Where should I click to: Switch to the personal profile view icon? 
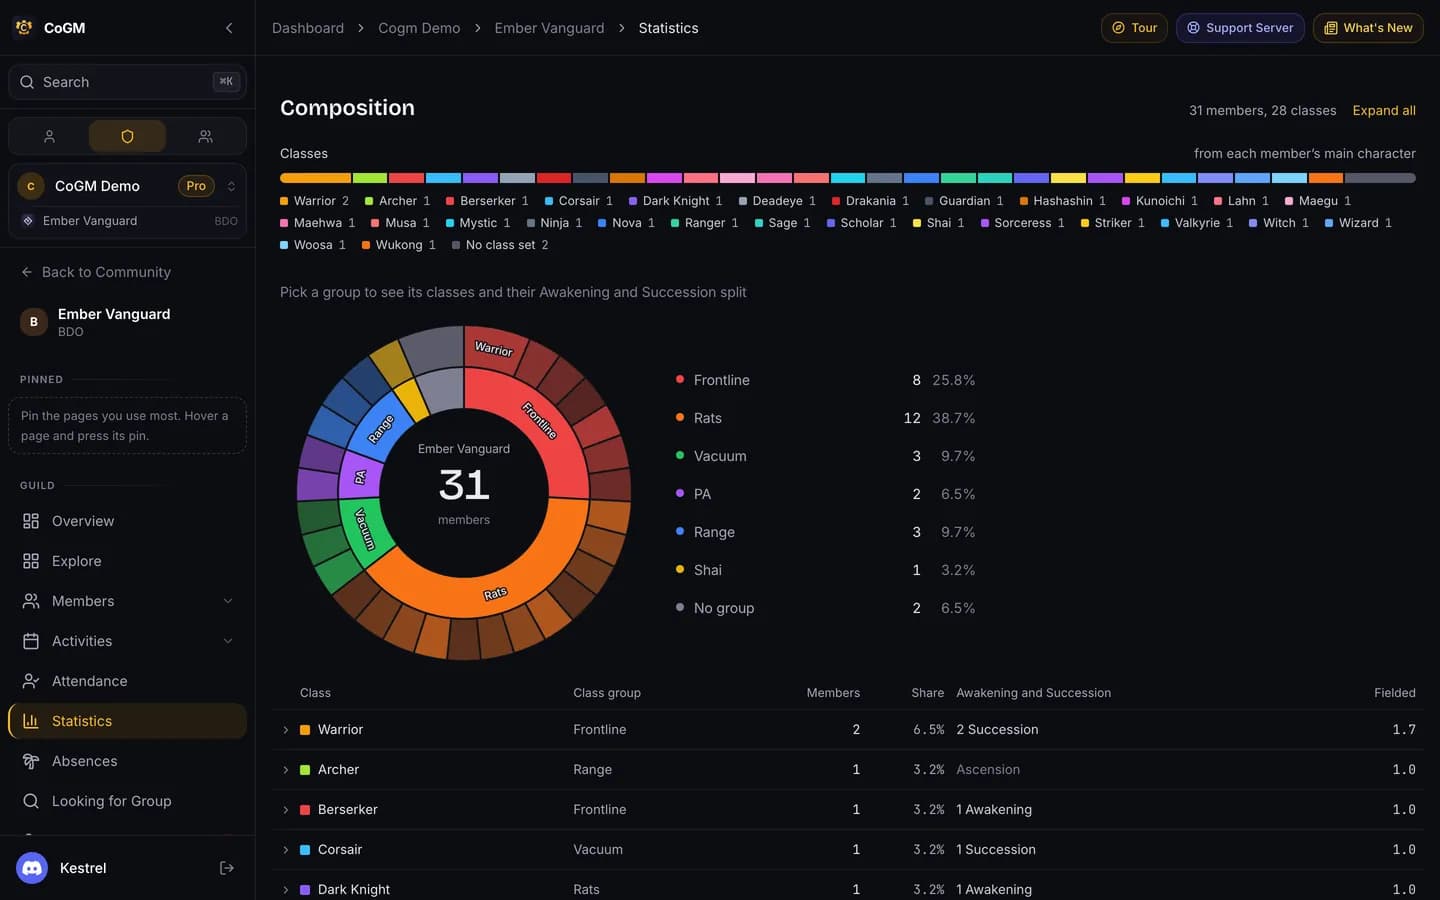coord(49,136)
